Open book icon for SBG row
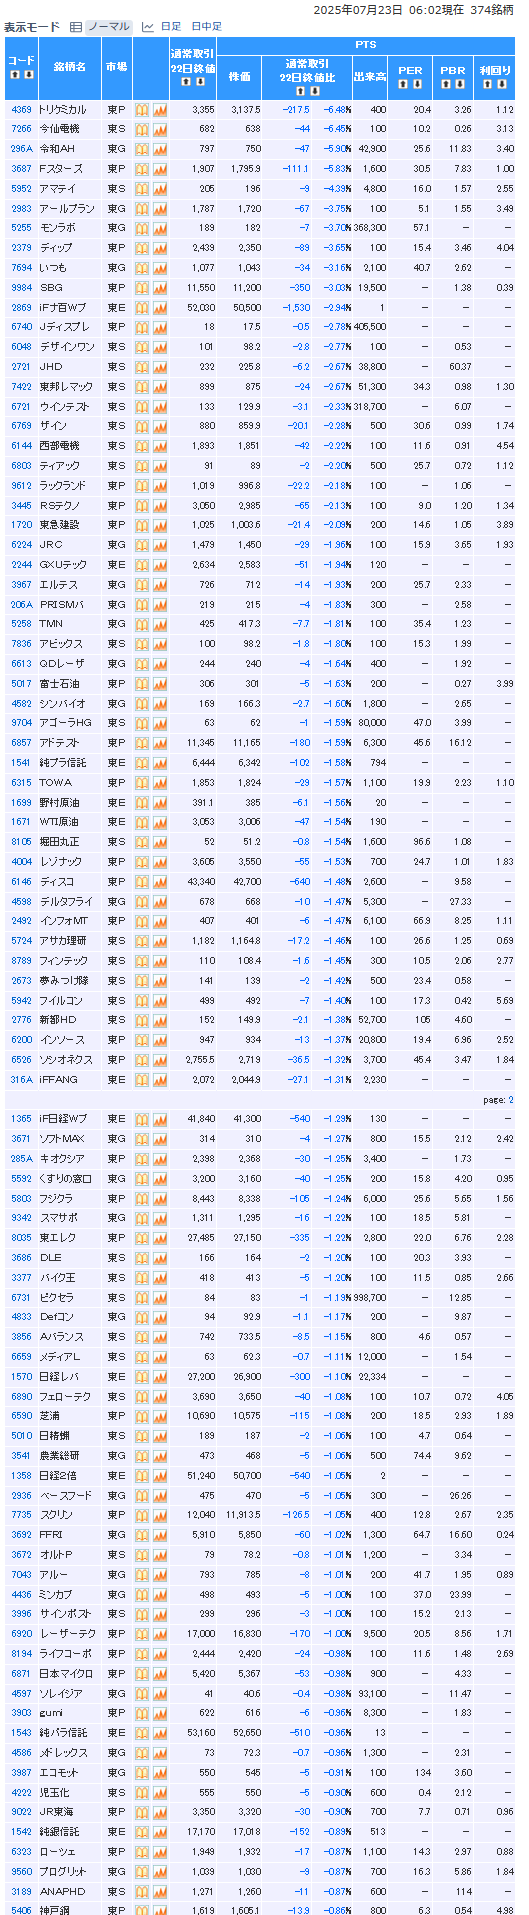Image resolution: width=529 pixels, height=1915 pixels. click(142, 287)
